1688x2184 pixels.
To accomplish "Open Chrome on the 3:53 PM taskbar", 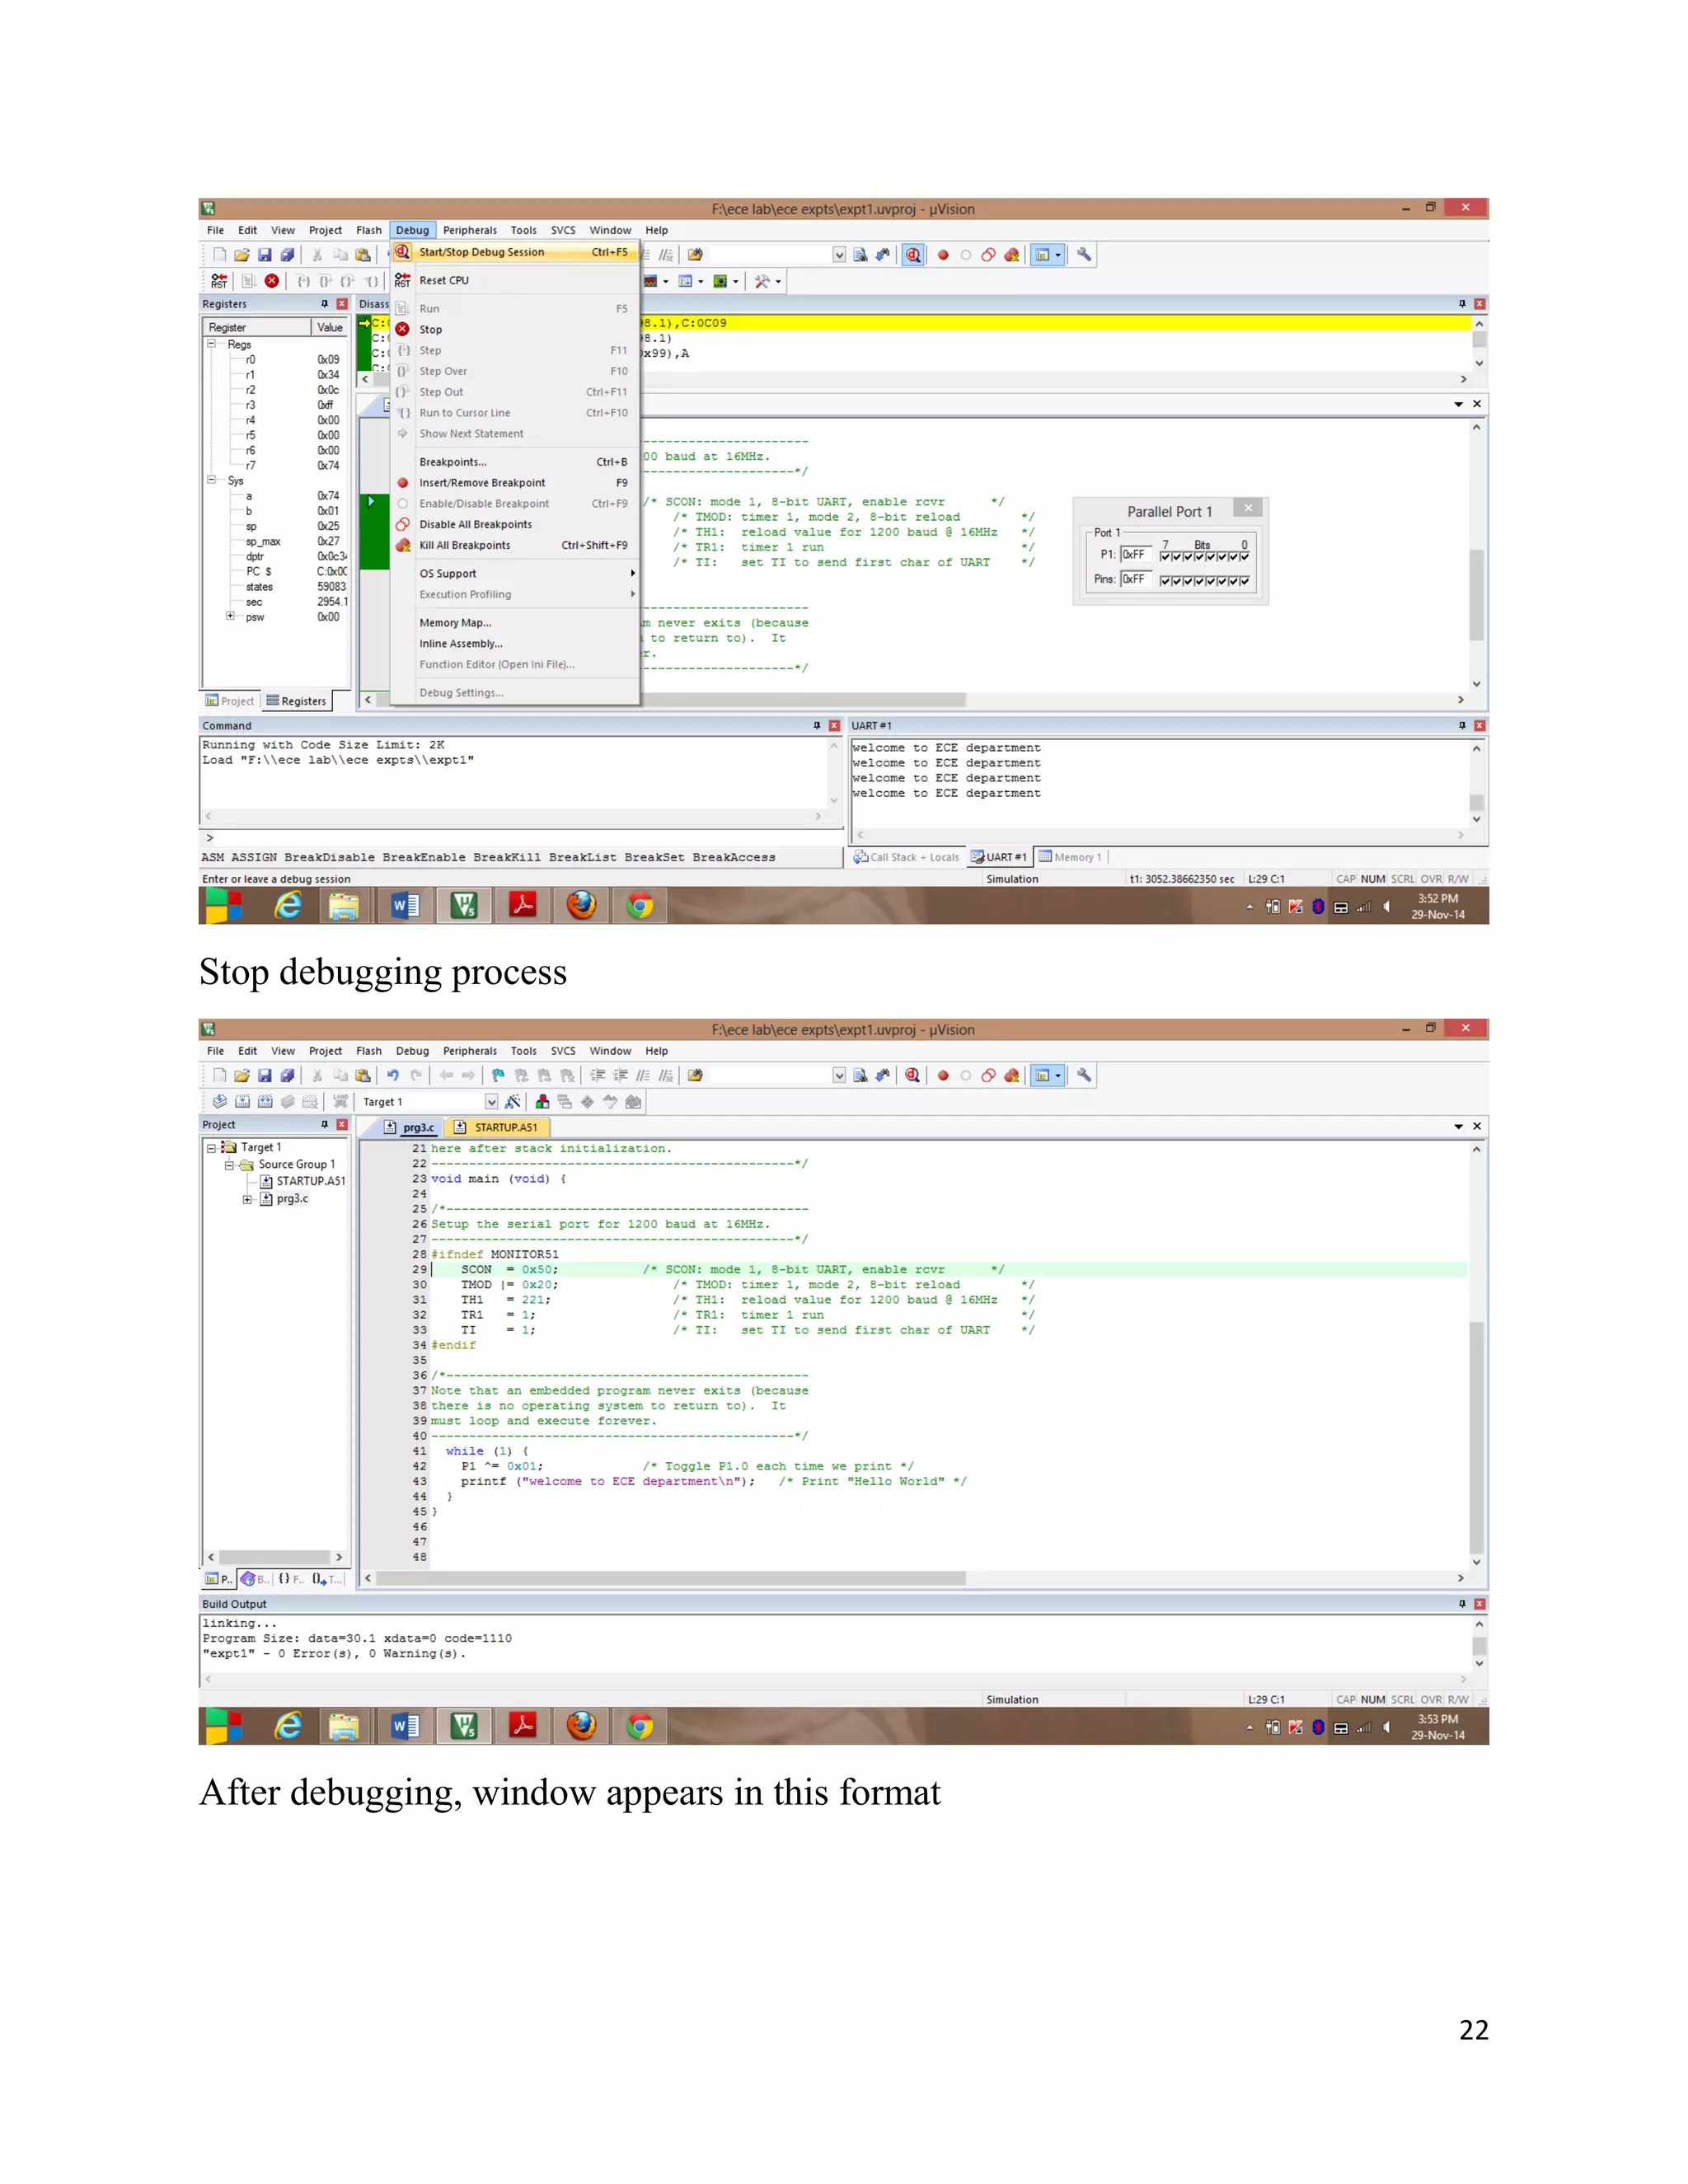I will pyautogui.click(x=640, y=1726).
